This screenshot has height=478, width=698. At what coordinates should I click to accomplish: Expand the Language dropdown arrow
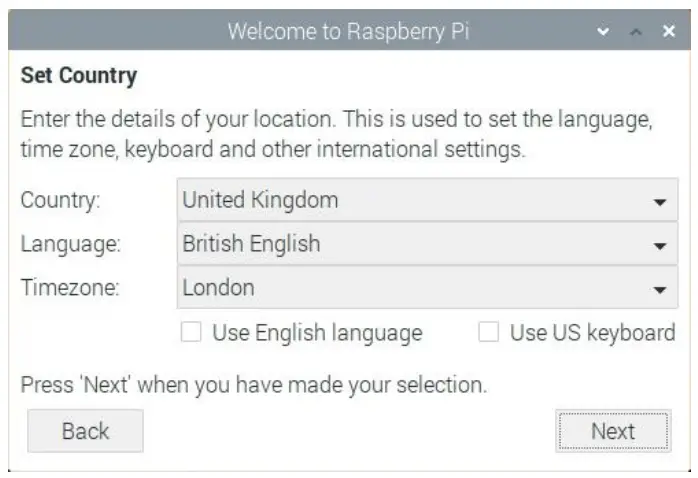(x=659, y=245)
